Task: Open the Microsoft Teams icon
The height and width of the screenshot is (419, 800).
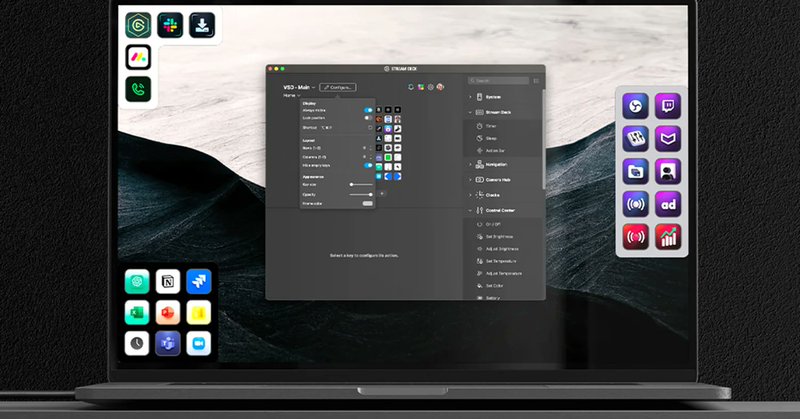Action: pyautogui.click(x=168, y=343)
